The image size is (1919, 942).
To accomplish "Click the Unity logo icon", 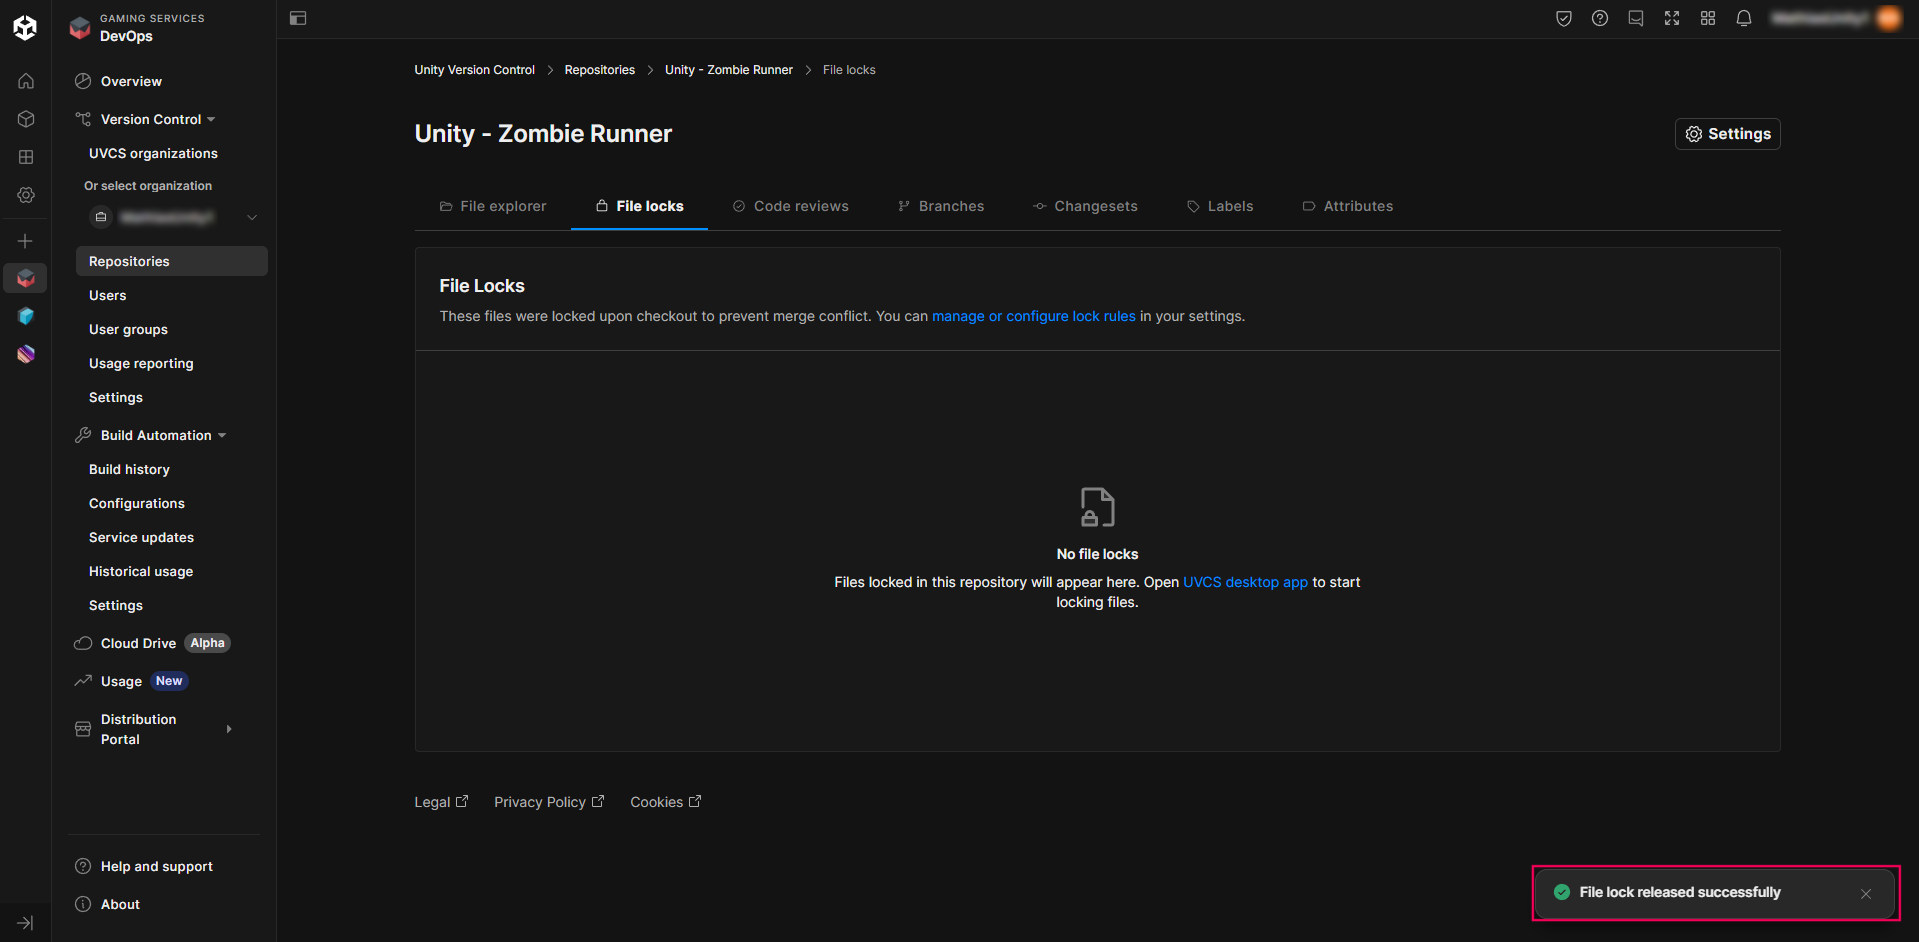I will click(x=25, y=27).
